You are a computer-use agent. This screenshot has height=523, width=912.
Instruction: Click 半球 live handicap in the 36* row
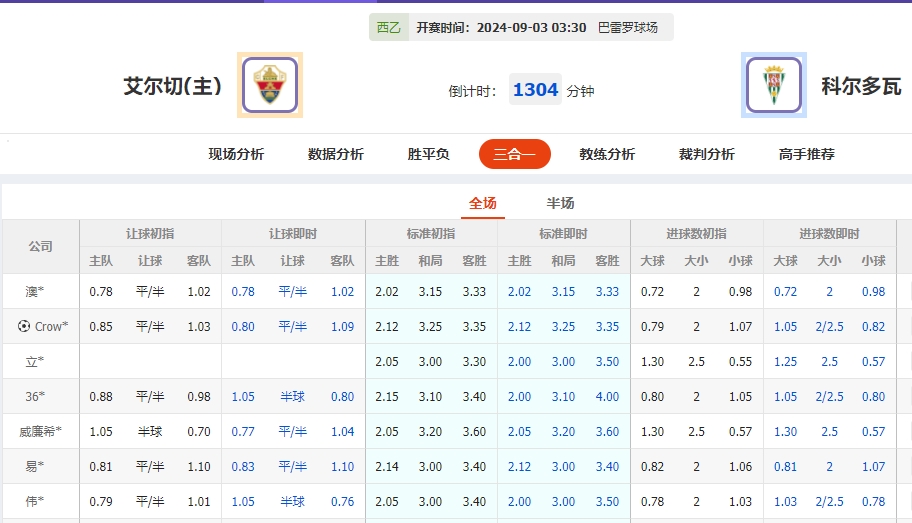292,396
